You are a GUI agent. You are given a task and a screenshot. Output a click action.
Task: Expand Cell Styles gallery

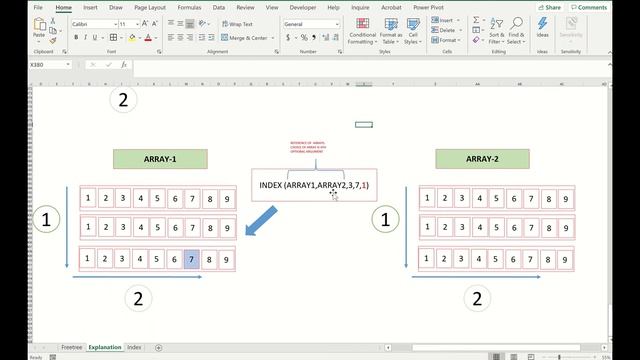tap(413, 31)
